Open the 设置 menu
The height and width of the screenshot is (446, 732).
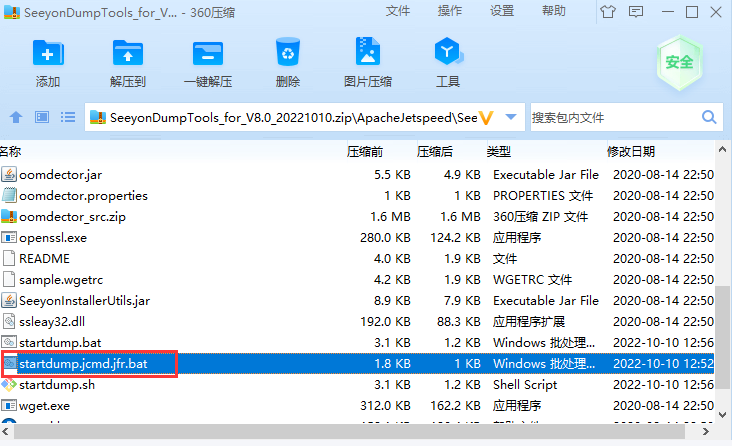tap(502, 11)
